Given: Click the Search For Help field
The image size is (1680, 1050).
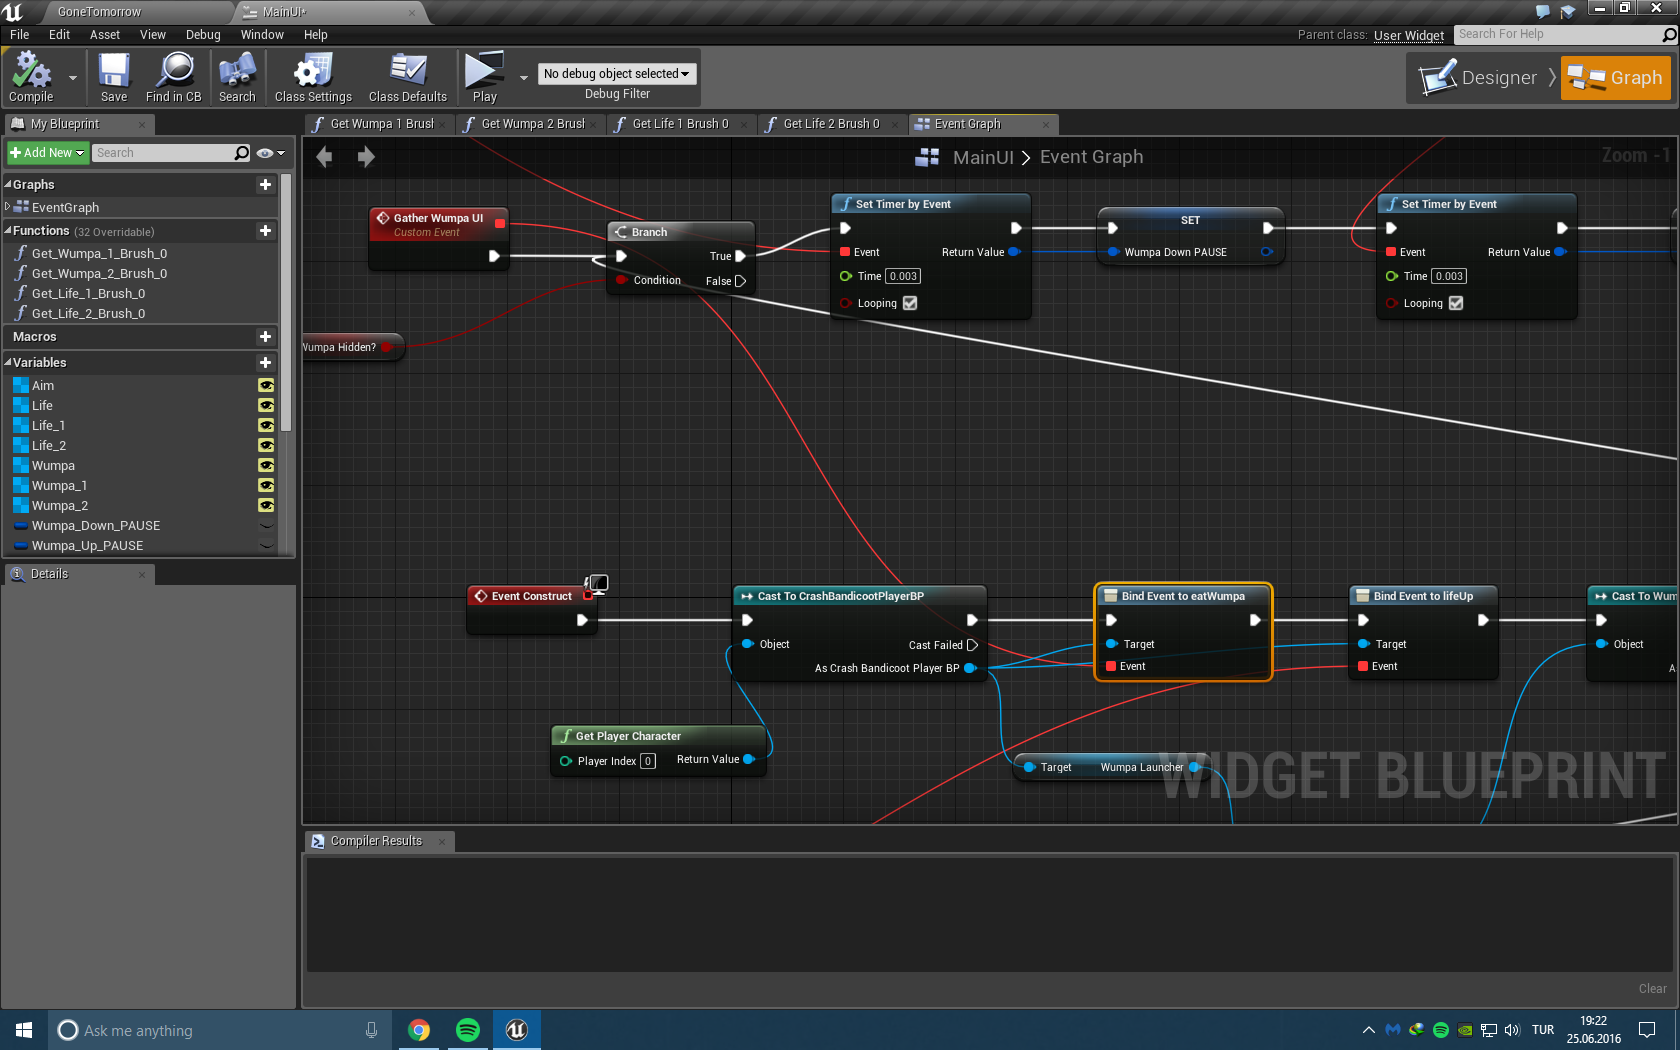Looking at the screenshot, I should tap(1565, 34).
